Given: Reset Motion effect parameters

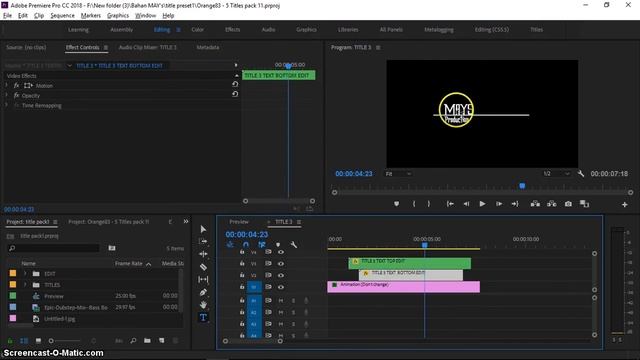Looking at the screenshot, I should 235,84.
